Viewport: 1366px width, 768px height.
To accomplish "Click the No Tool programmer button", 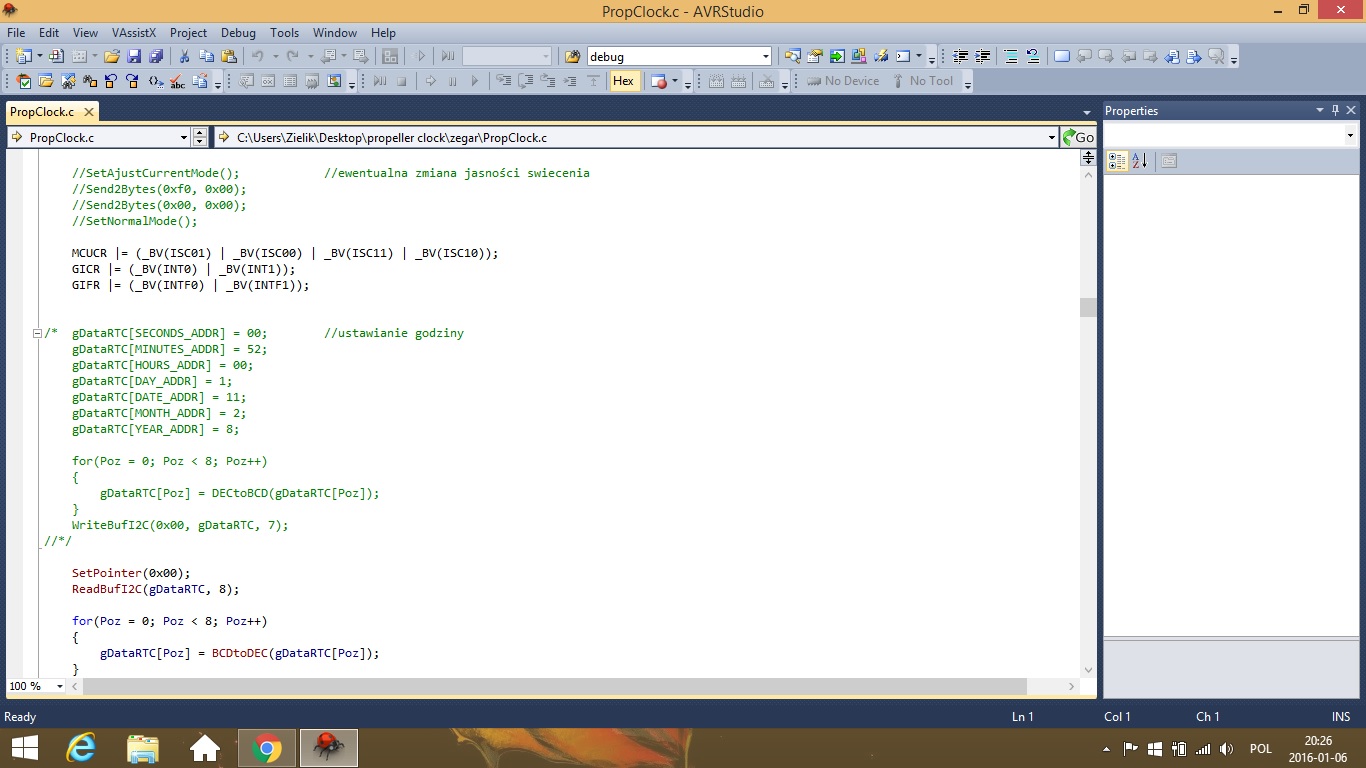I will tap(922, 81).
